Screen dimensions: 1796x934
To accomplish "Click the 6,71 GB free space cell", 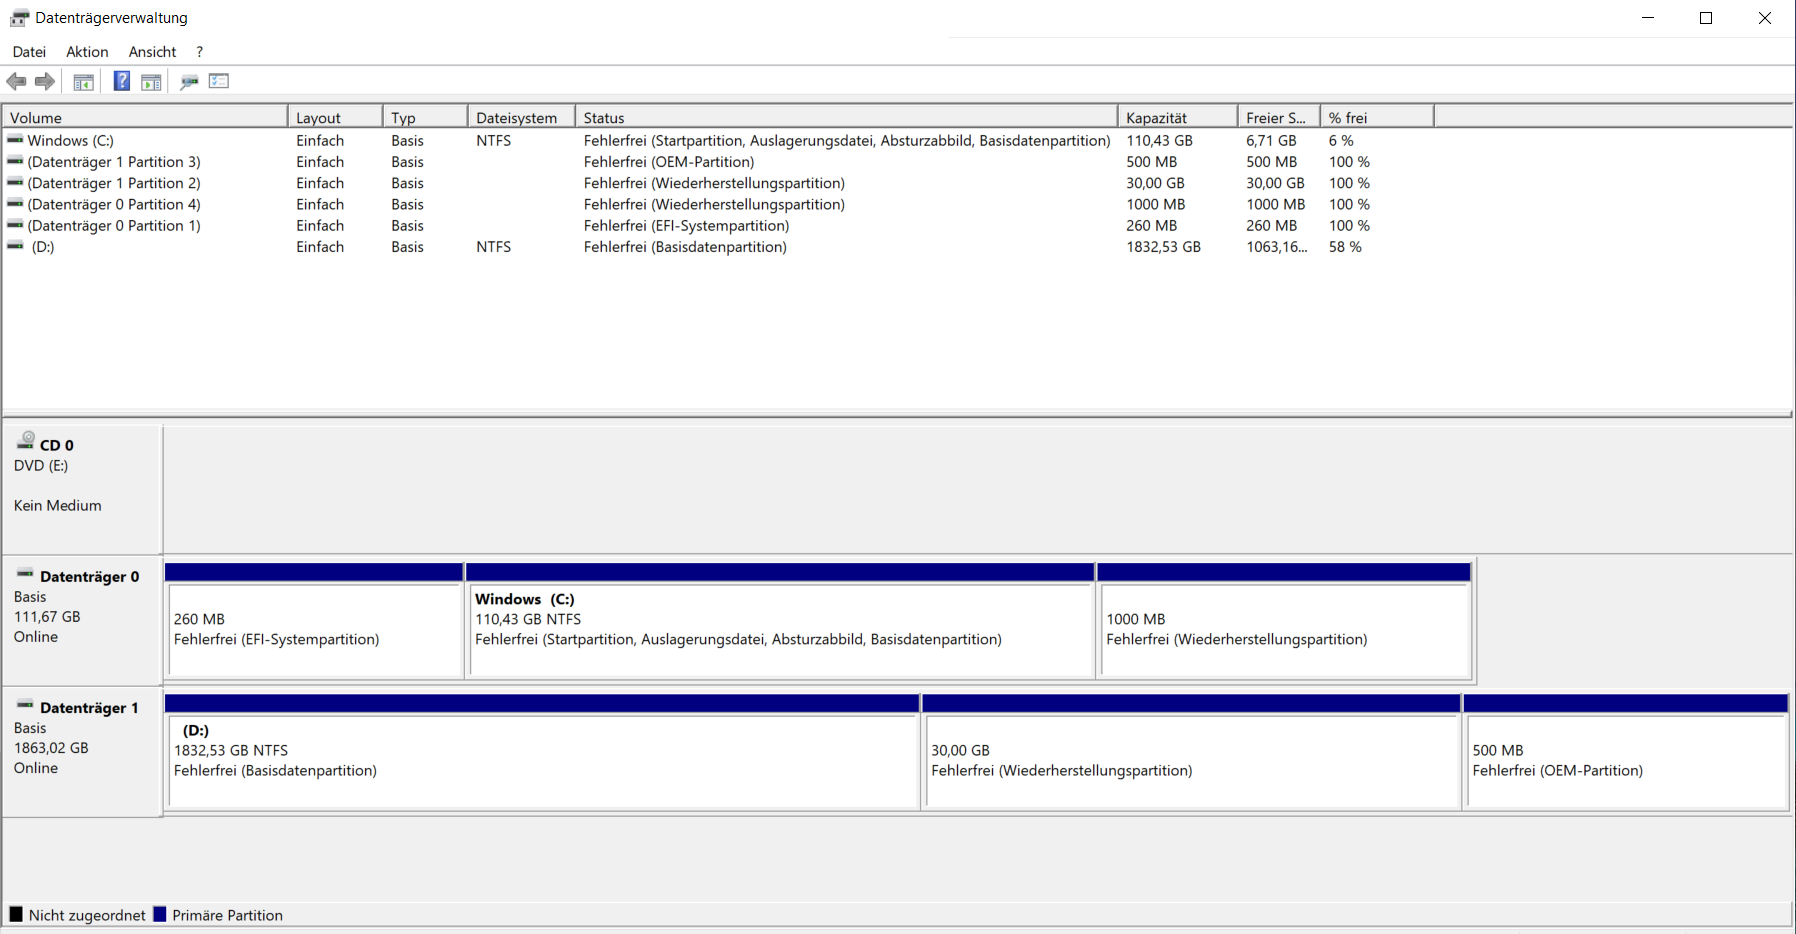I will point(1271,140).
